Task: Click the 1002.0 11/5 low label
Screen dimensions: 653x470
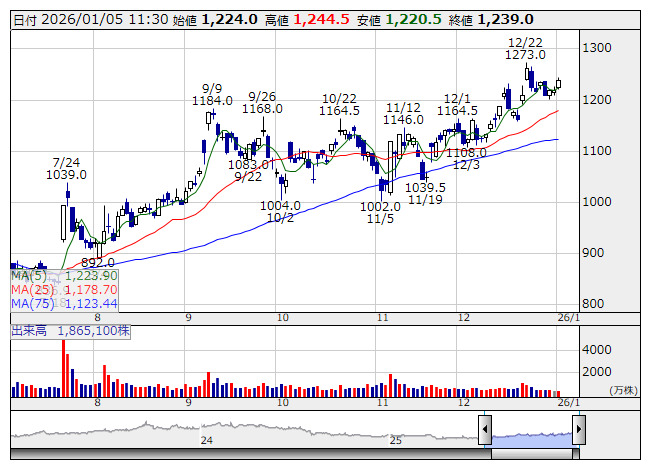Action: tap(380, 212)
